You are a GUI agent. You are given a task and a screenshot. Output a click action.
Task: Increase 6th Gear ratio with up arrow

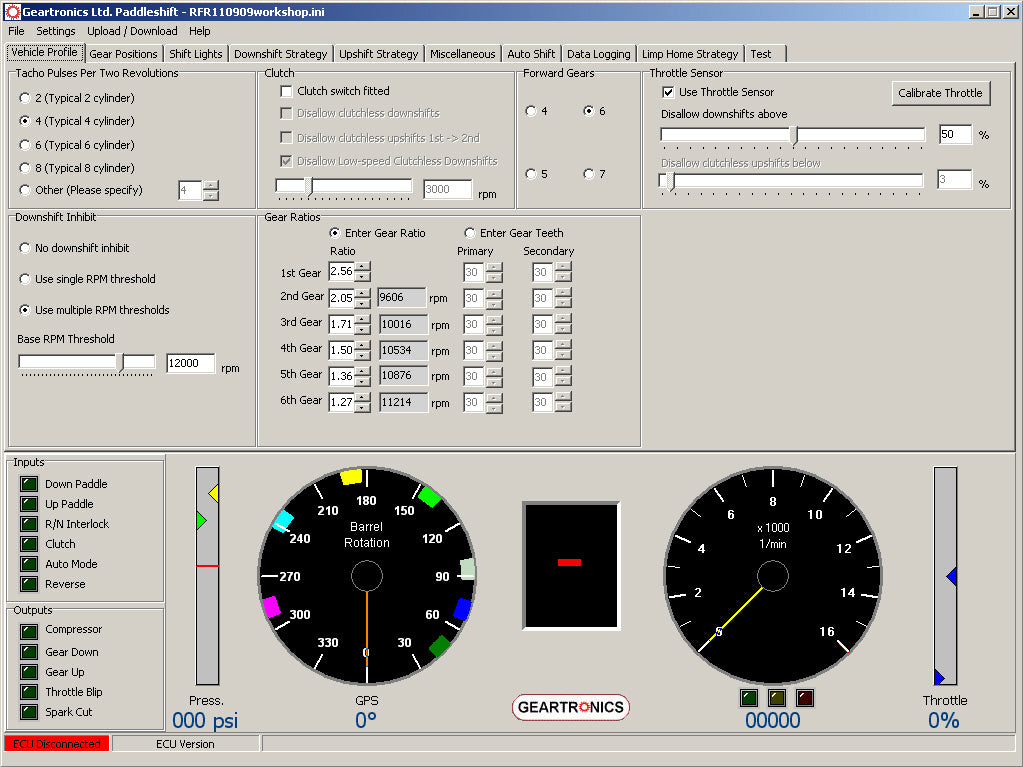pyautogui.click(x=362, y=396)
